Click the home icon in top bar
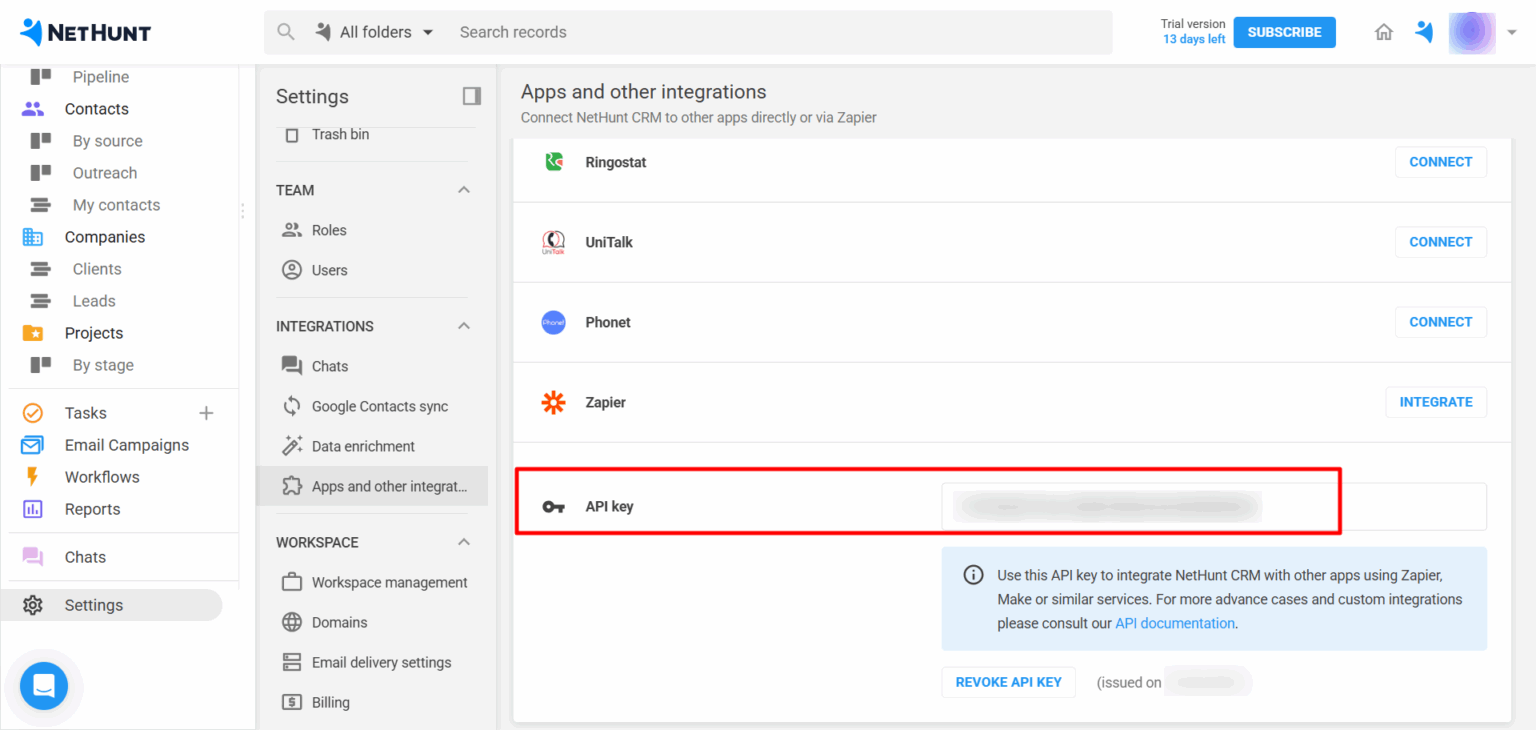1536x730 pixels. pyautogui.click(x=1384, y=32)
